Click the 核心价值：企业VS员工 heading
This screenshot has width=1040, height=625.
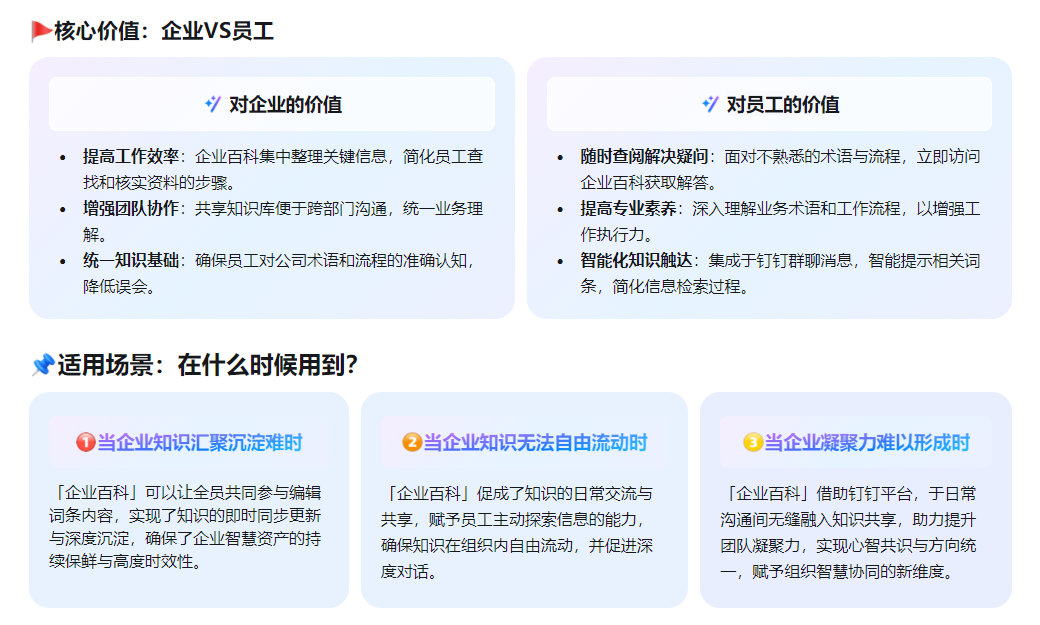coord(164,31)
